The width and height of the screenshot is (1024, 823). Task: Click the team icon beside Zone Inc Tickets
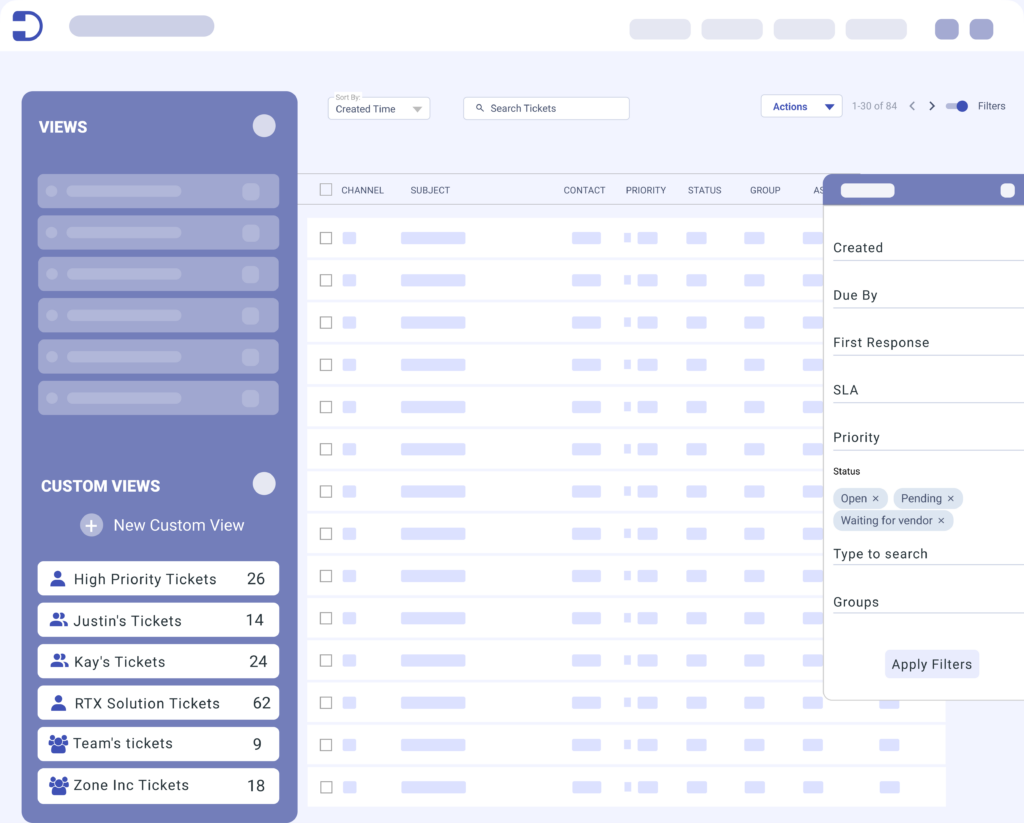[60, 786]
